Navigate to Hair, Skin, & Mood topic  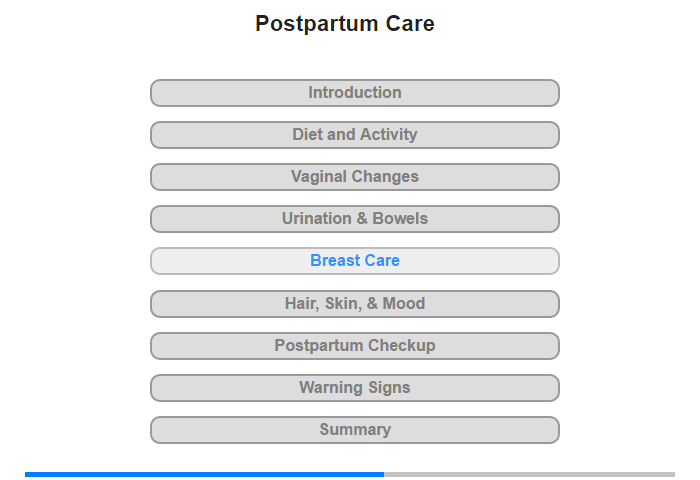point(355,304)
